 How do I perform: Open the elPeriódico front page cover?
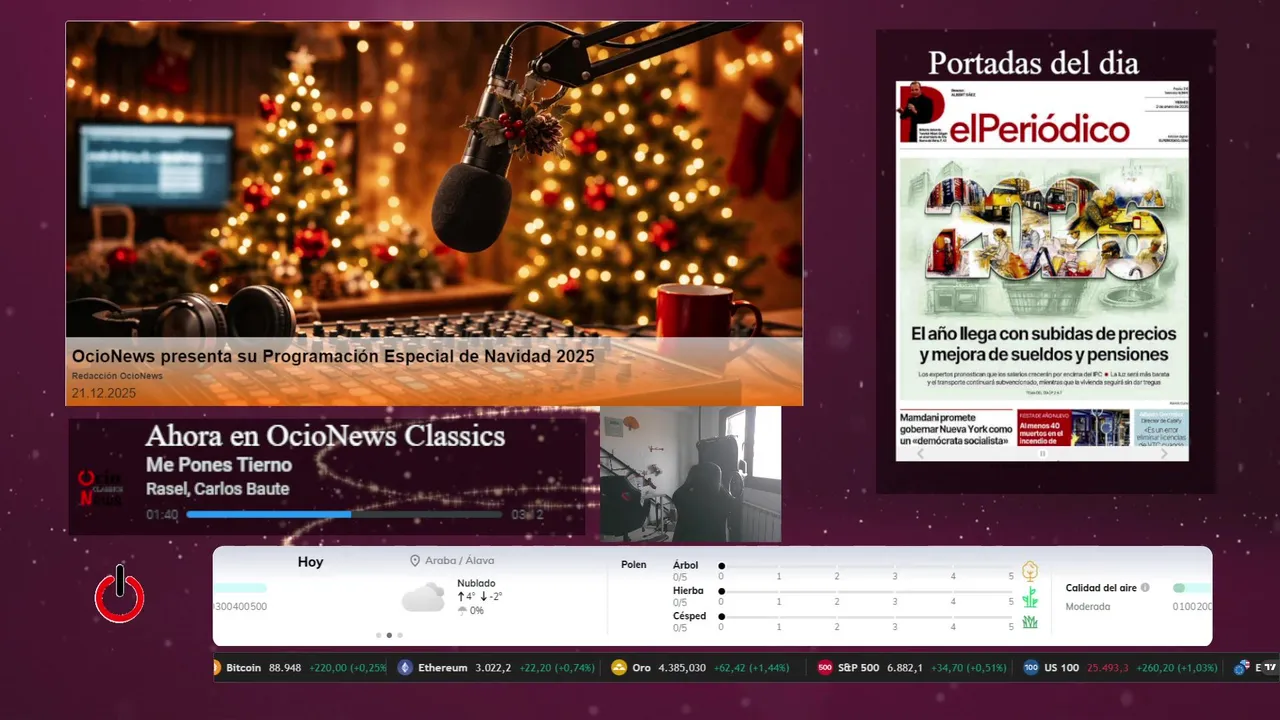1042,270
